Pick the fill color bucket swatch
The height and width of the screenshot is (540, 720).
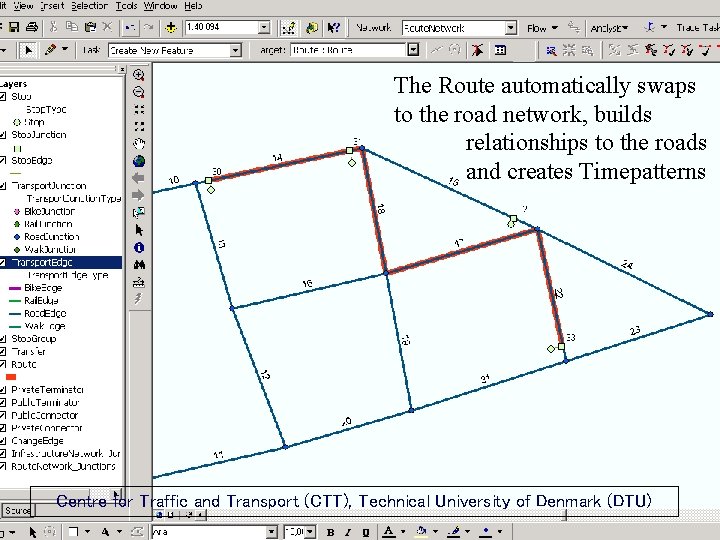[422, 532]
